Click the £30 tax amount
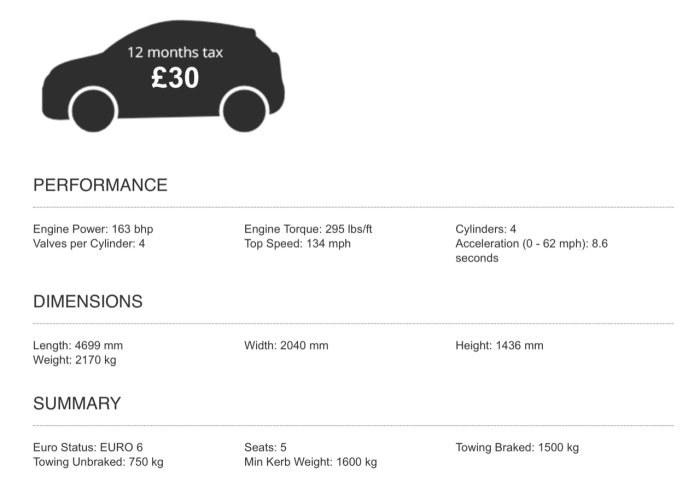Screen dimensions: 700x494 pos(175,78)
